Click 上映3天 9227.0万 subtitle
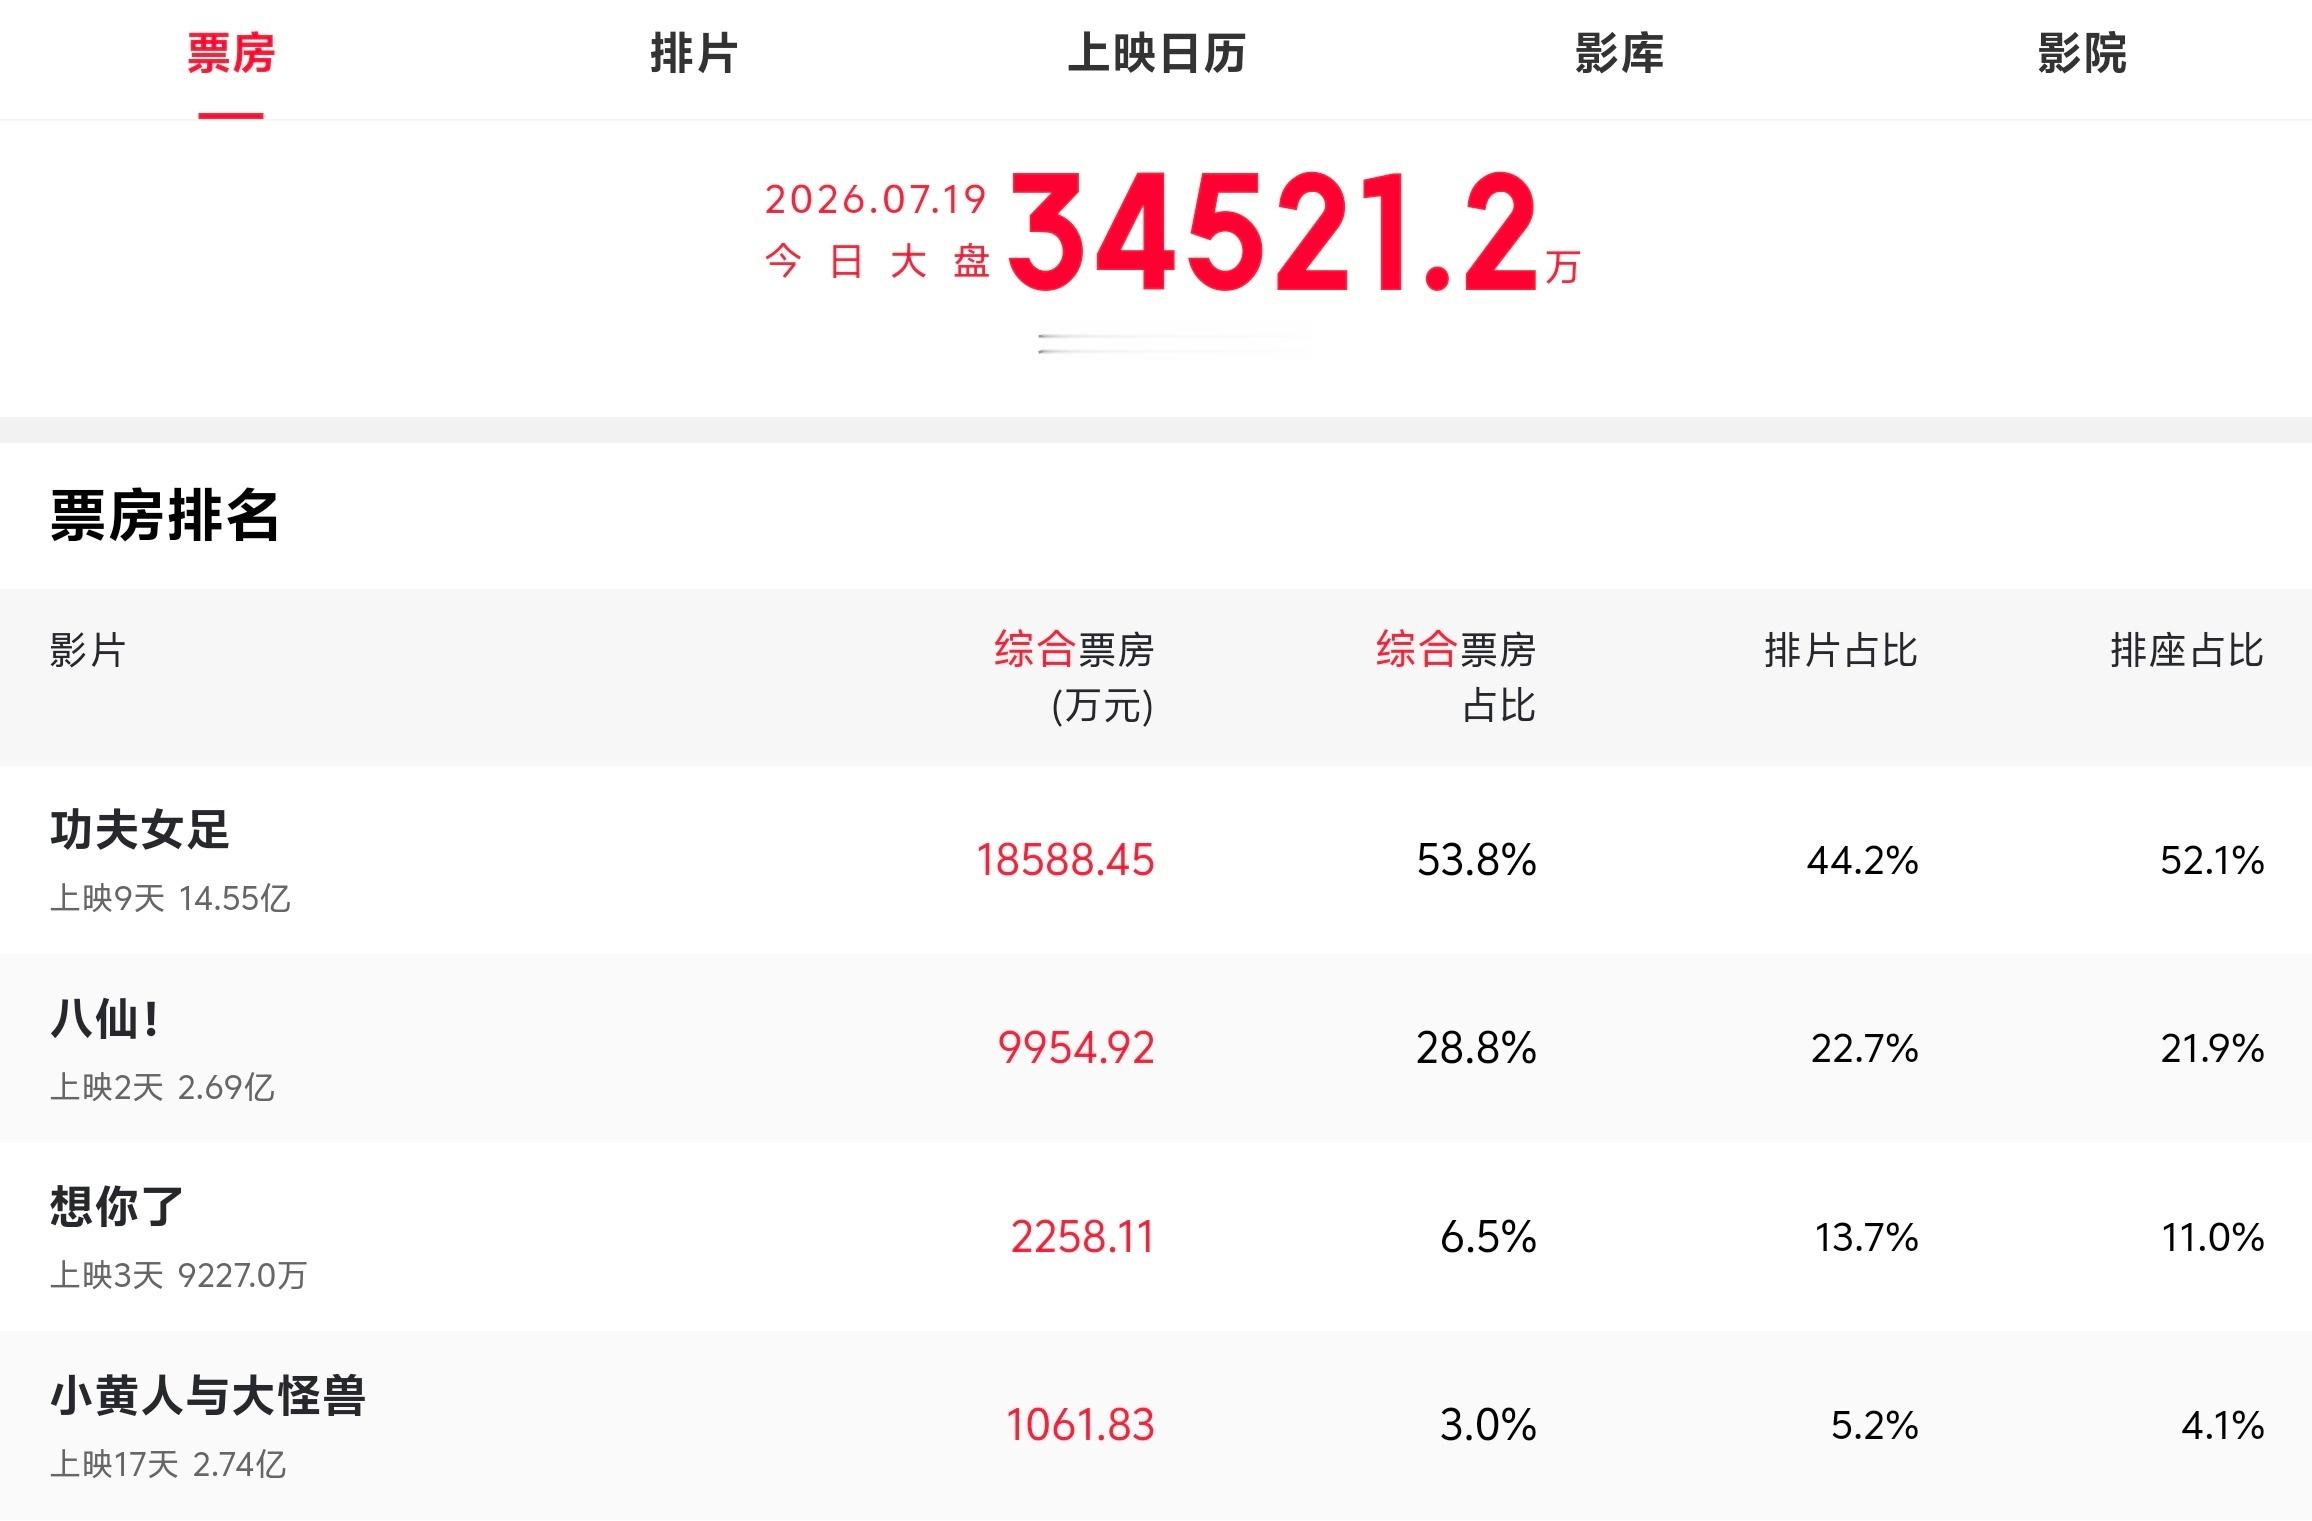 pyautogui.click(x=178, y=1275)
